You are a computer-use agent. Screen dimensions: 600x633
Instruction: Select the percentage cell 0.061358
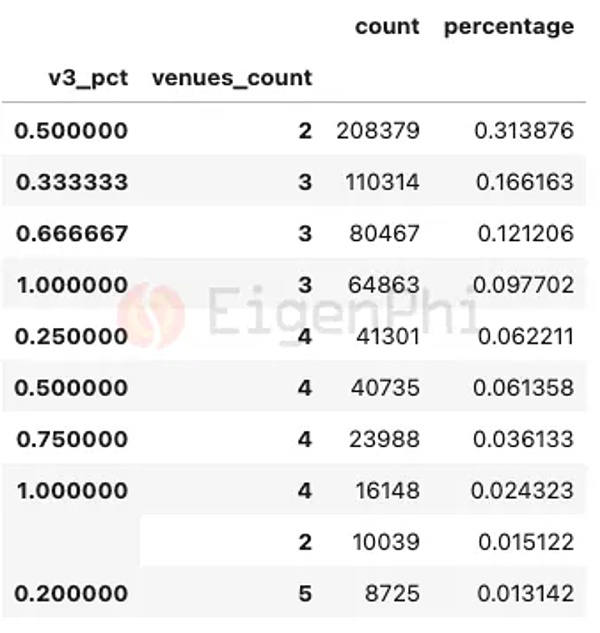click(524, 388)
